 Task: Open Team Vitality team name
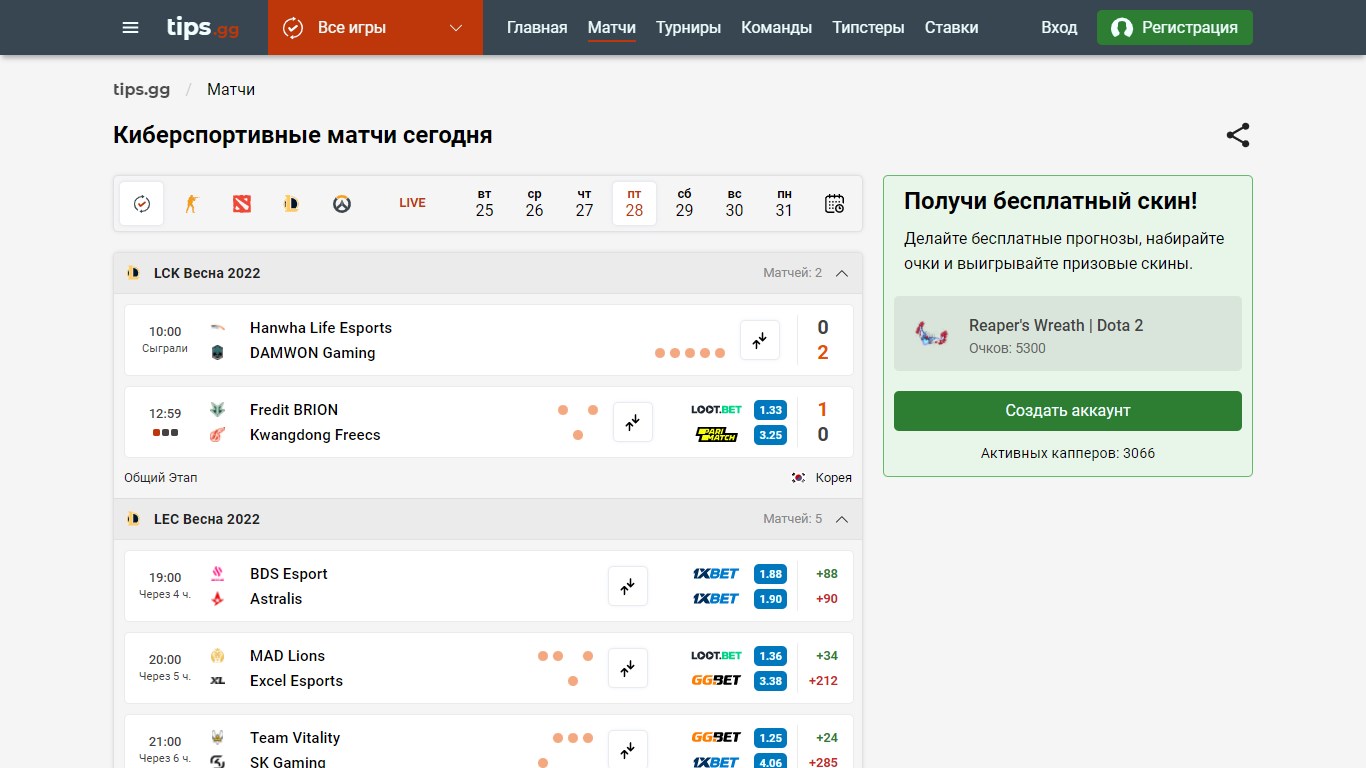[295, 738]
